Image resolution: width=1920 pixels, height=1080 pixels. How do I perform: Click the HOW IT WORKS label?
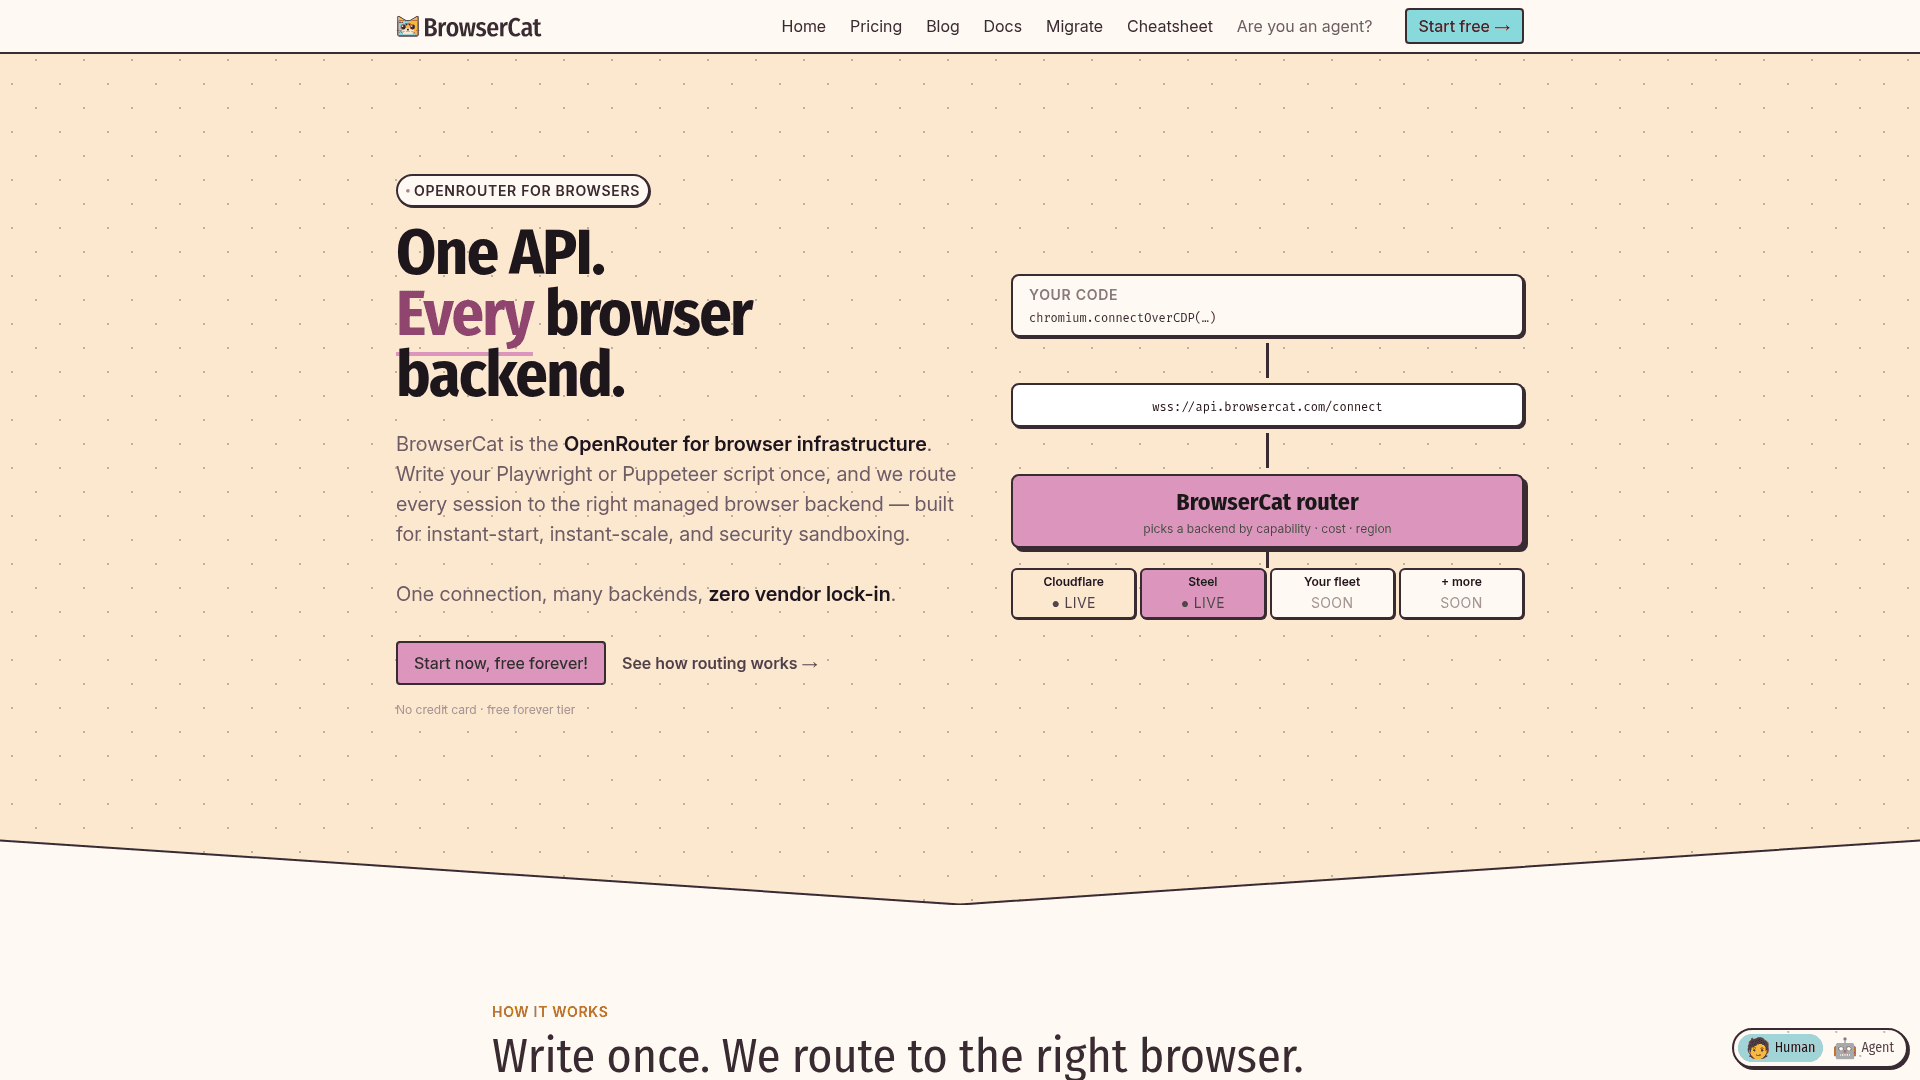coord(550,1012)
